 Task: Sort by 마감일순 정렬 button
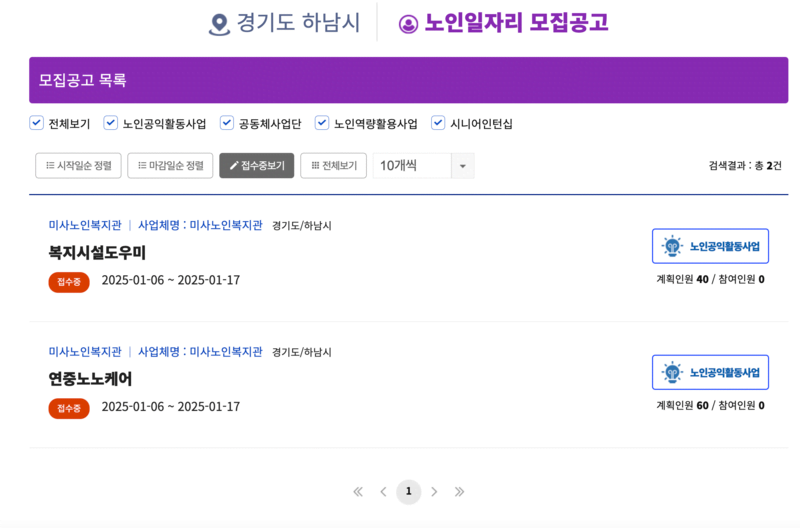170,166
